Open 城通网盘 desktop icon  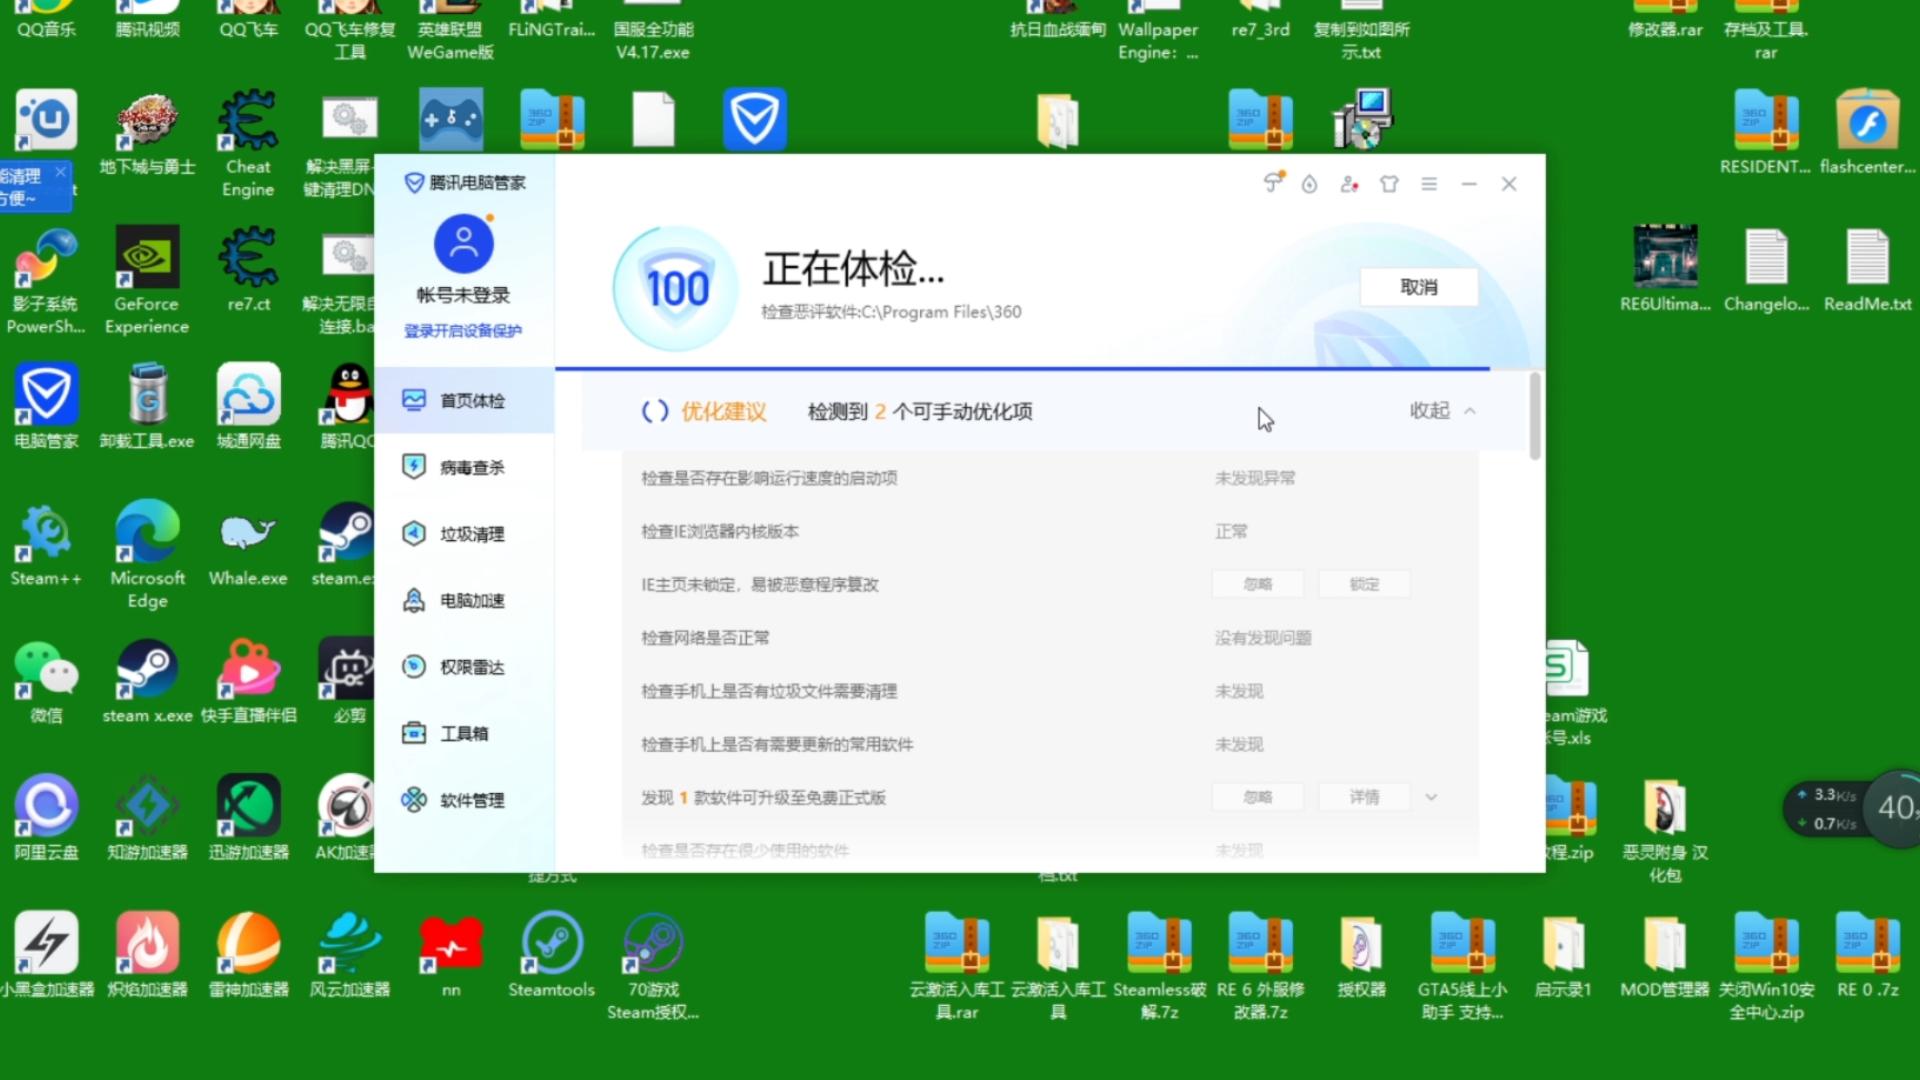pyautogui.click(x=248, y=406)
